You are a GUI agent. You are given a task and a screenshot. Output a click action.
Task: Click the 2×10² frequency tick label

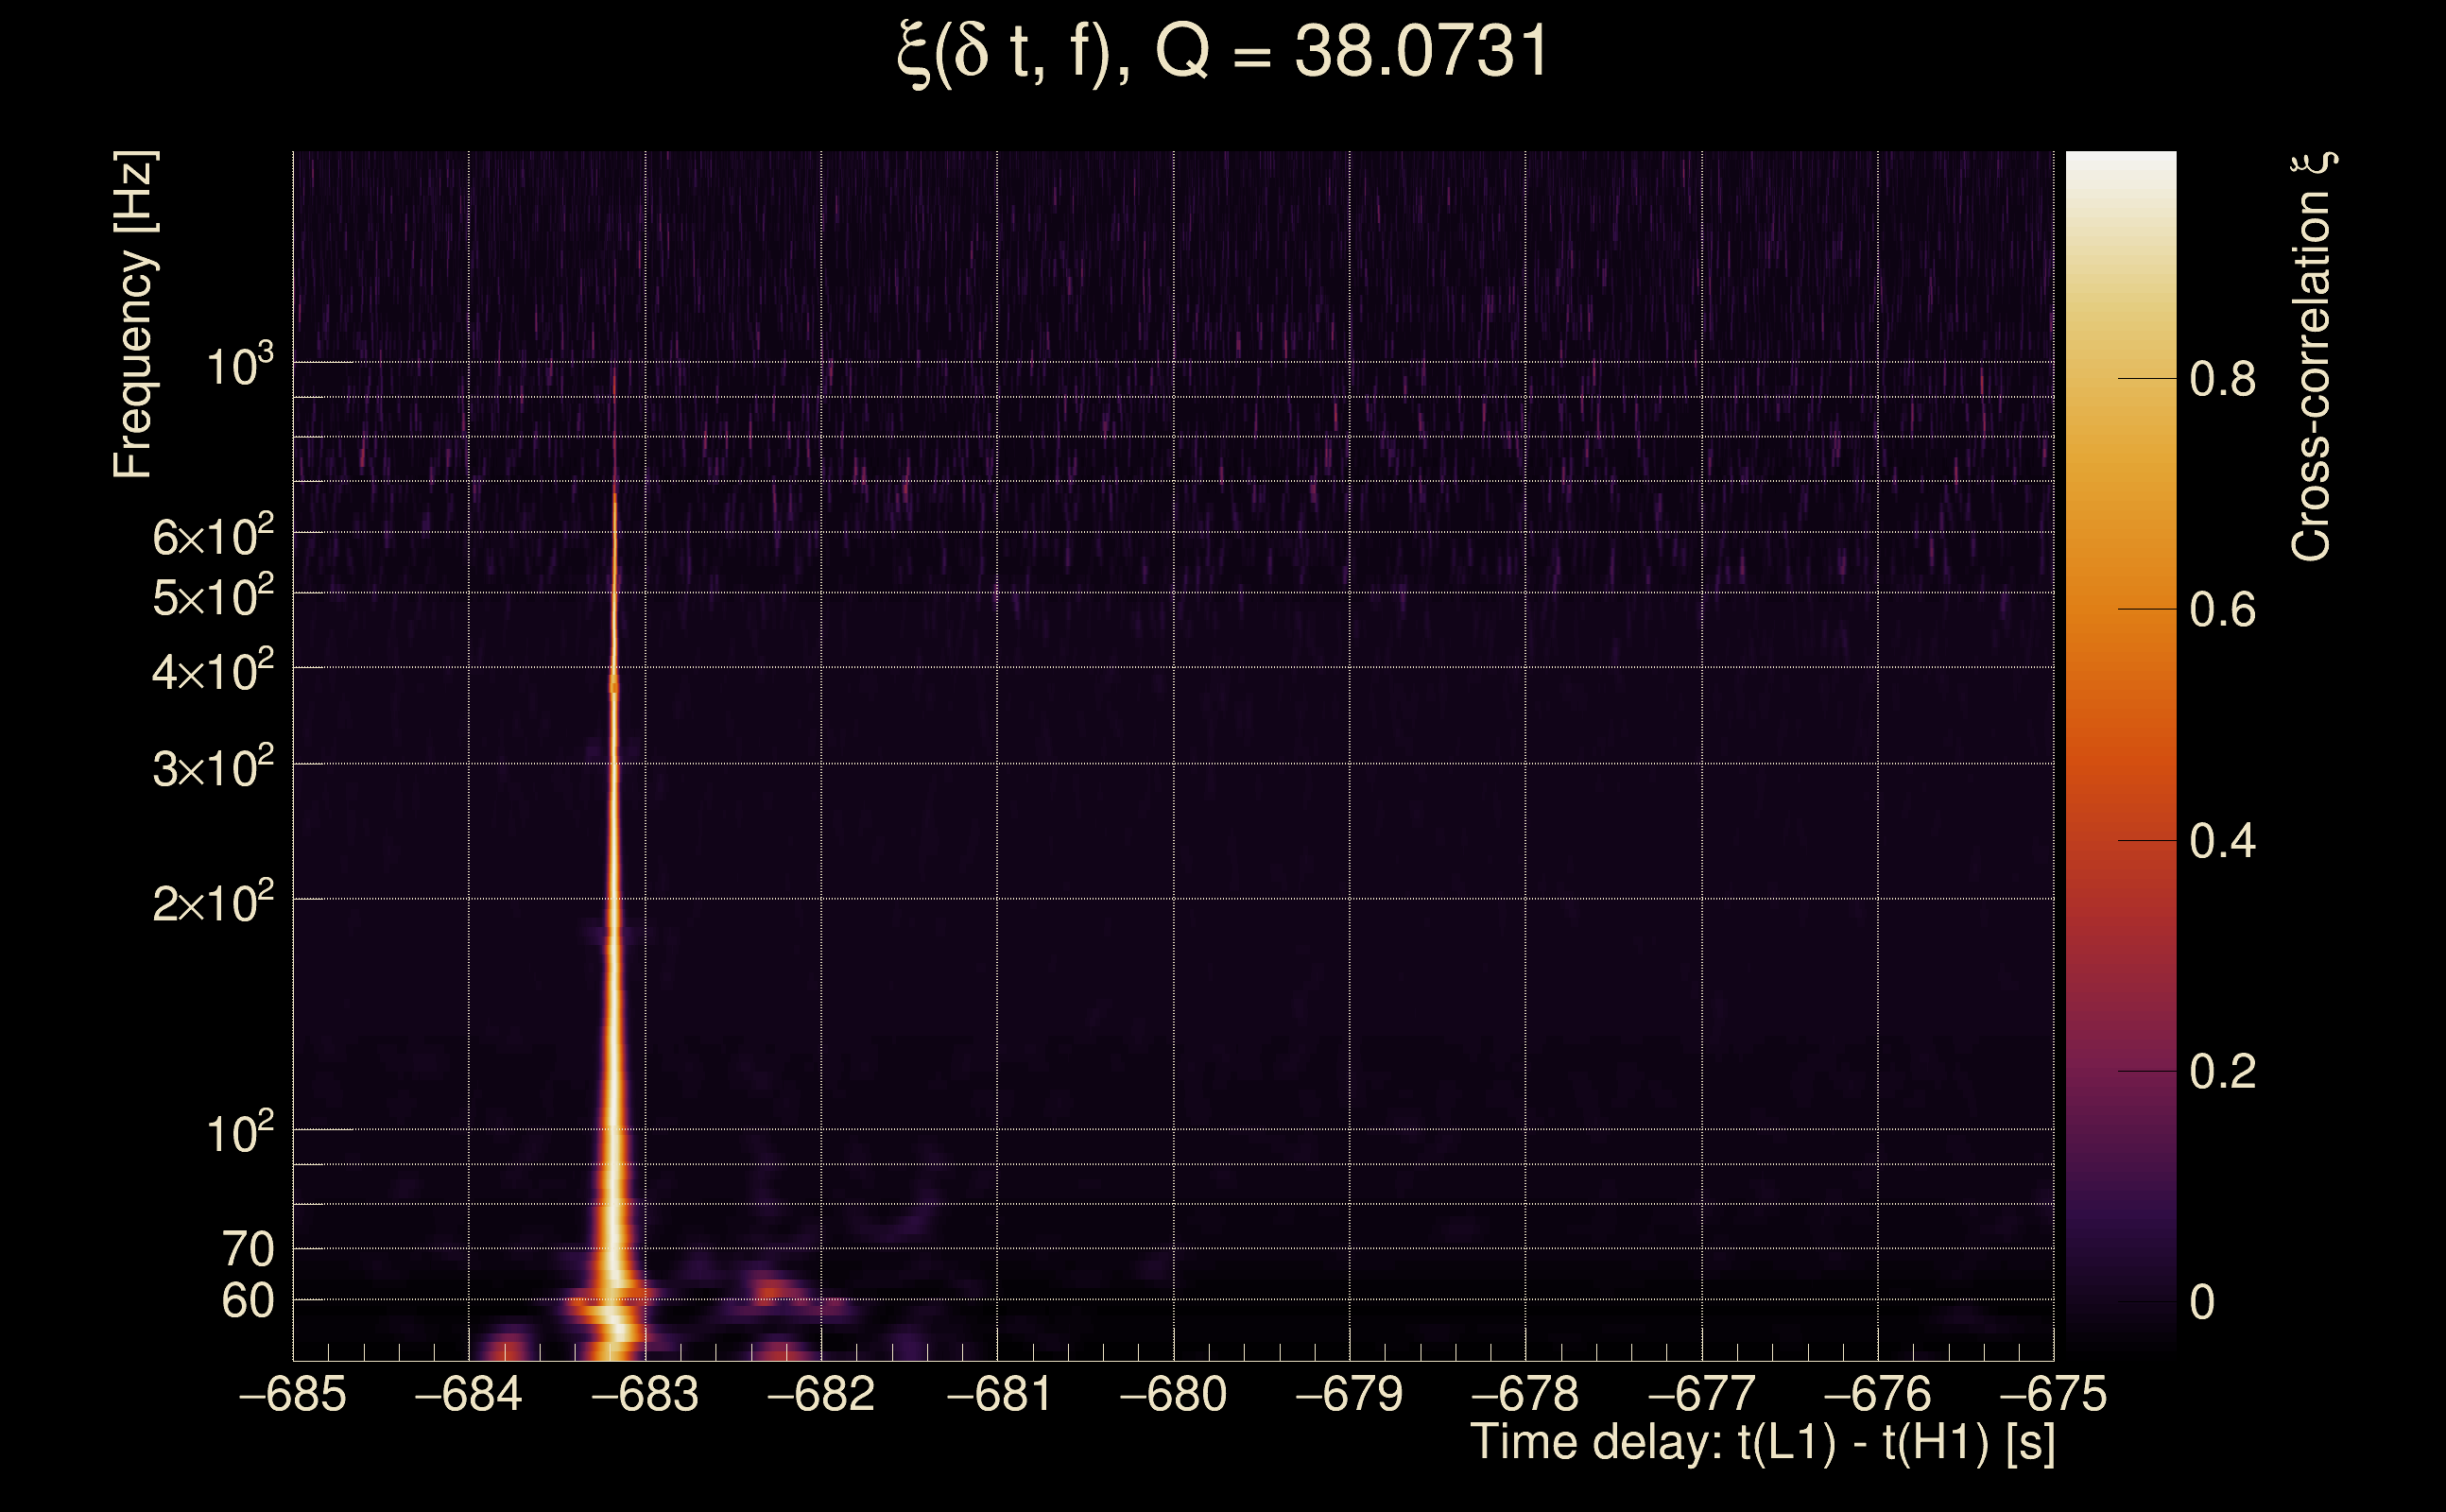tap(212, 903)
